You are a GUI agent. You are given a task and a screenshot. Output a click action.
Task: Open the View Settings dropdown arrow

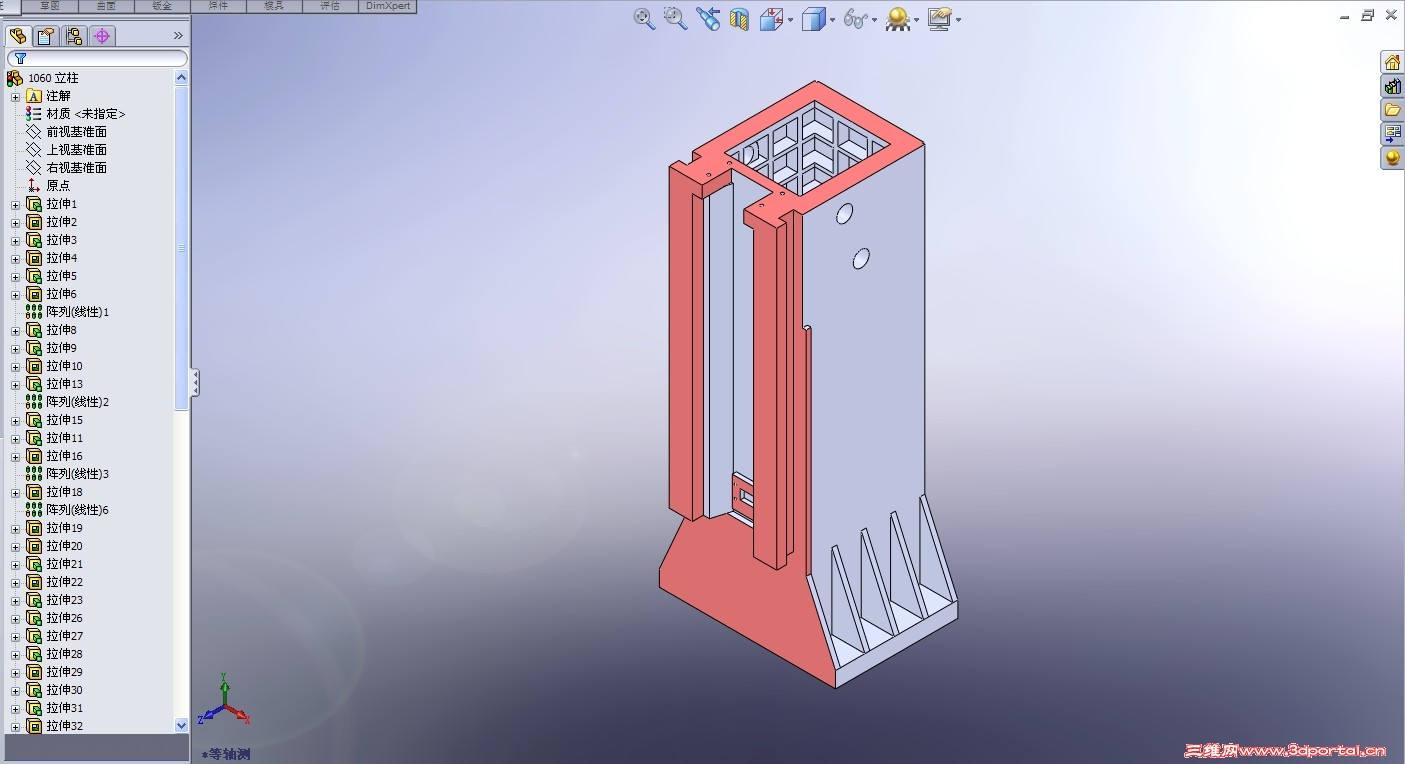point(958,19)
